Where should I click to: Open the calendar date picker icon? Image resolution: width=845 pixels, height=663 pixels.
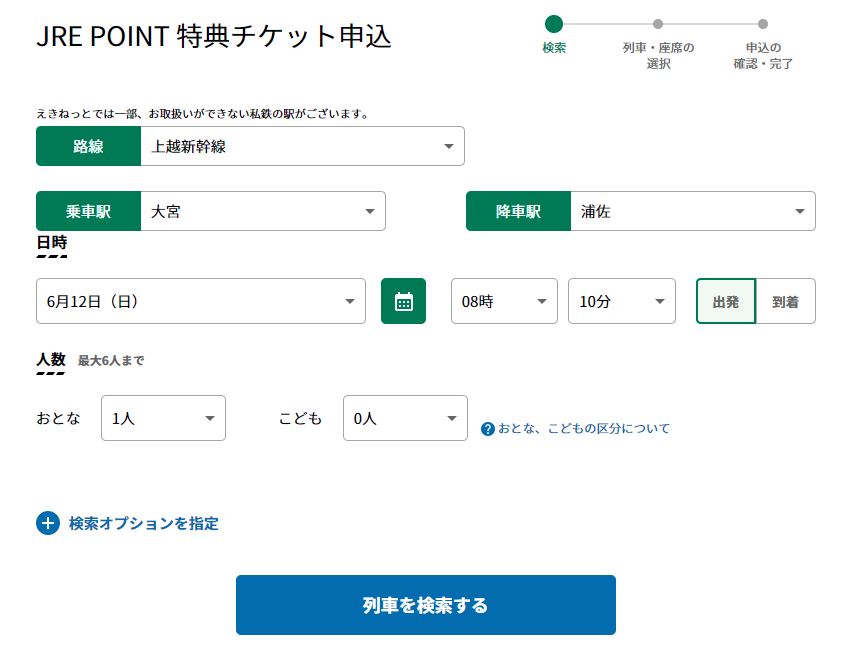coord(403,301)
